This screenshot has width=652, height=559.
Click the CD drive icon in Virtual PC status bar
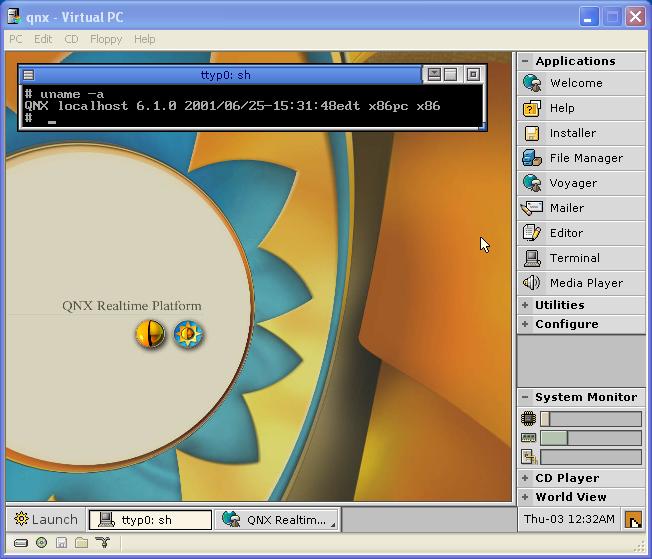point(41,542)
